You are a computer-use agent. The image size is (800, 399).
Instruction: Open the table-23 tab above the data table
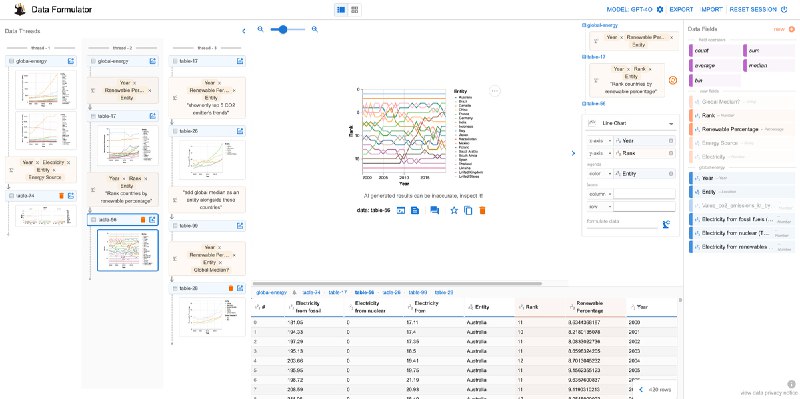coord(444,292)
